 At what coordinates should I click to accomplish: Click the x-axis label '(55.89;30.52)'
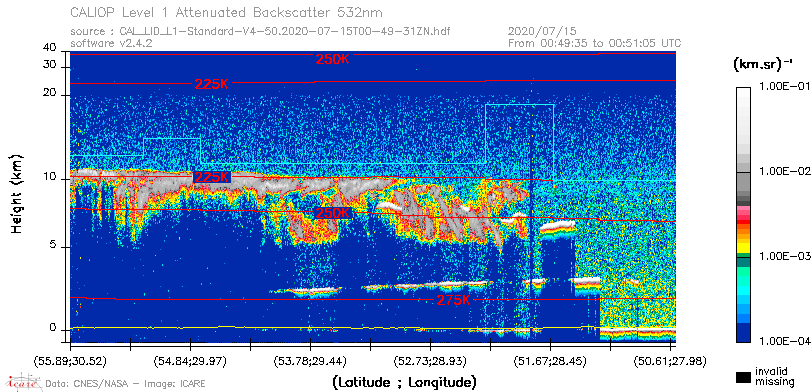[70, 361]
